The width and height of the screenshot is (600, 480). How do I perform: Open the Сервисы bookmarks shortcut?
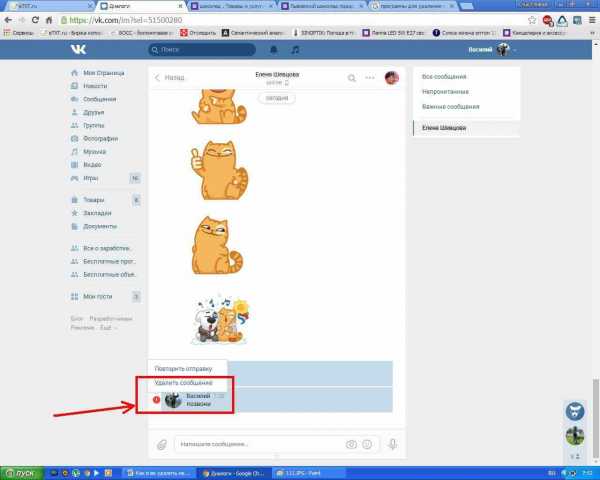click(x=19, y=33)
